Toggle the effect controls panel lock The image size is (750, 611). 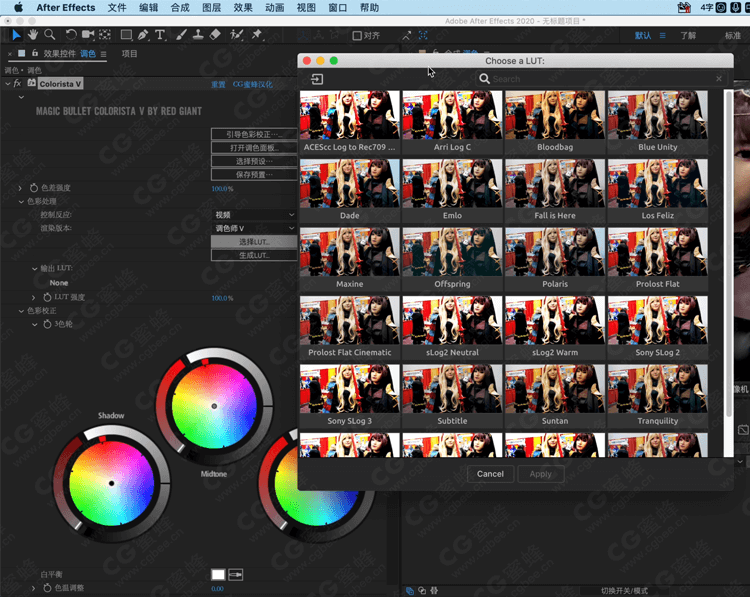[34, 53]
